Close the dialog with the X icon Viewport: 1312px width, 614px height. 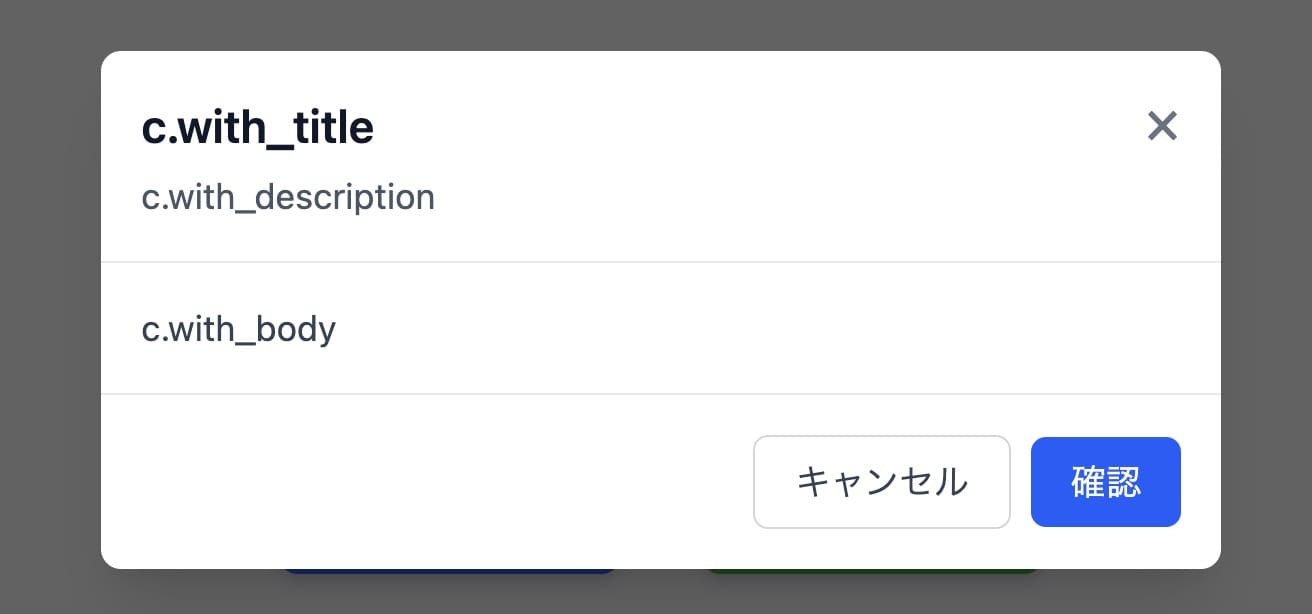click(1162, 126)
